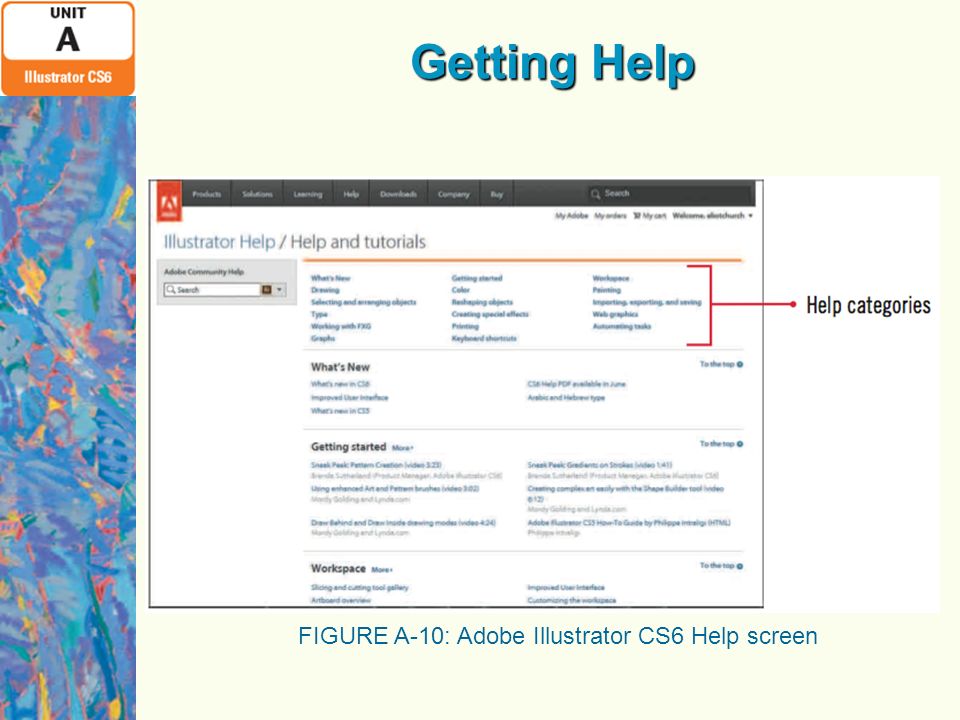Open Using enhanced Art and Pattern brushes video
The width and height of the screenshot is (960, 720).
[x=395, y=489]
